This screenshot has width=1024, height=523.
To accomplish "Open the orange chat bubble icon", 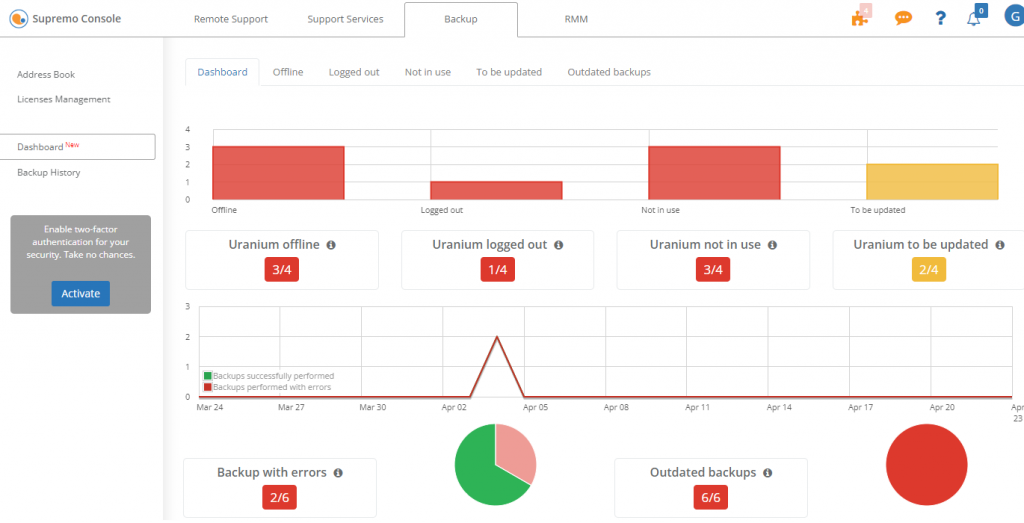I will [903, 18].
